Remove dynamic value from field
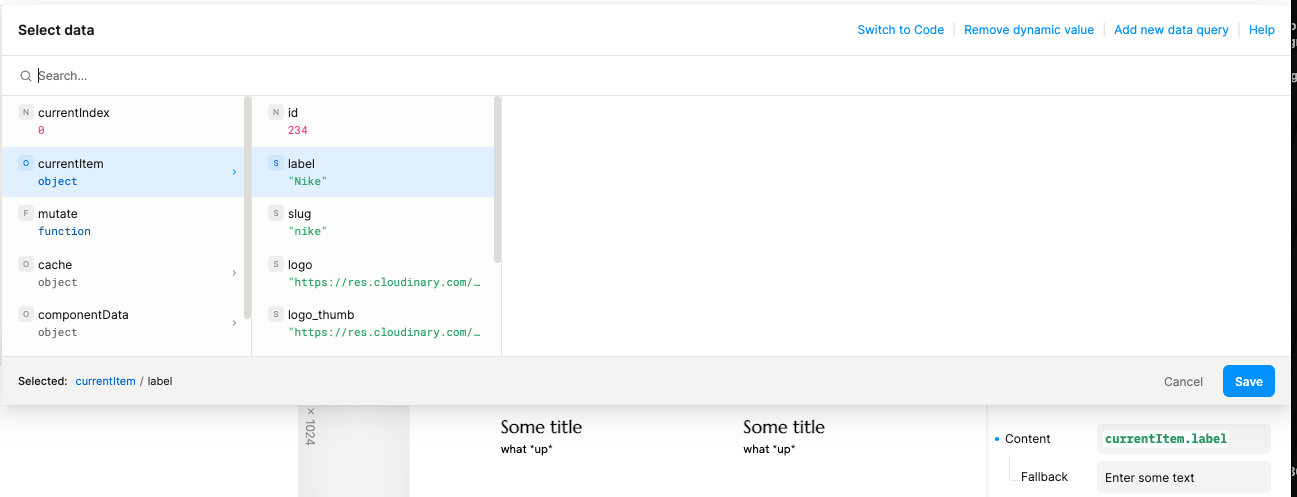This screenshot has width=1297, height=497. click(1028, 30)
